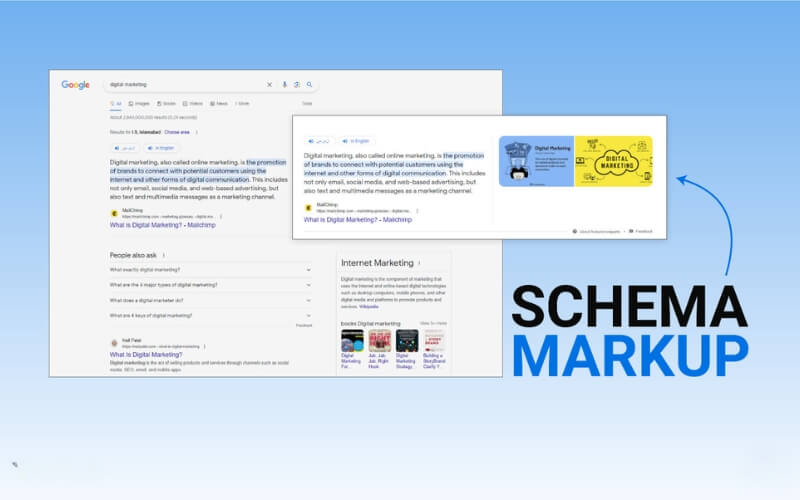800x500 pixels.
Task: Open the More tabs dropdown
Action: [242, 104]
